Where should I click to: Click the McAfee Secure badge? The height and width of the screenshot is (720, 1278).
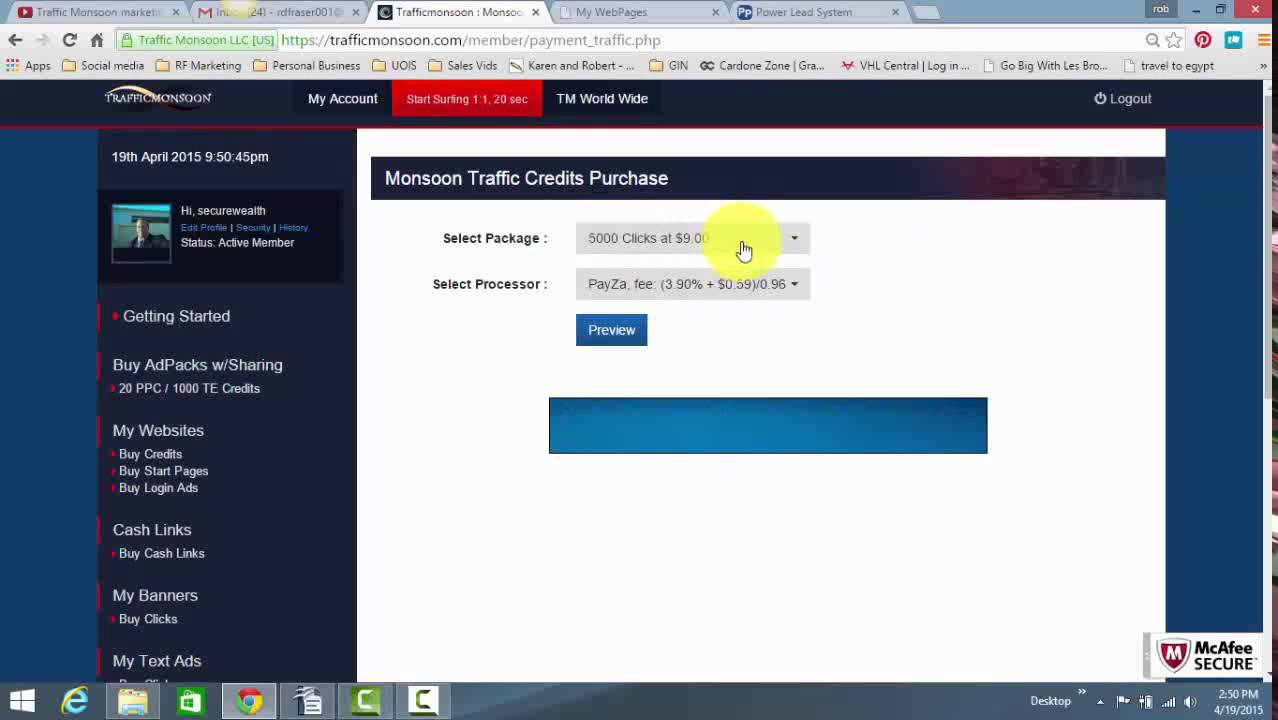[1206, 656]
